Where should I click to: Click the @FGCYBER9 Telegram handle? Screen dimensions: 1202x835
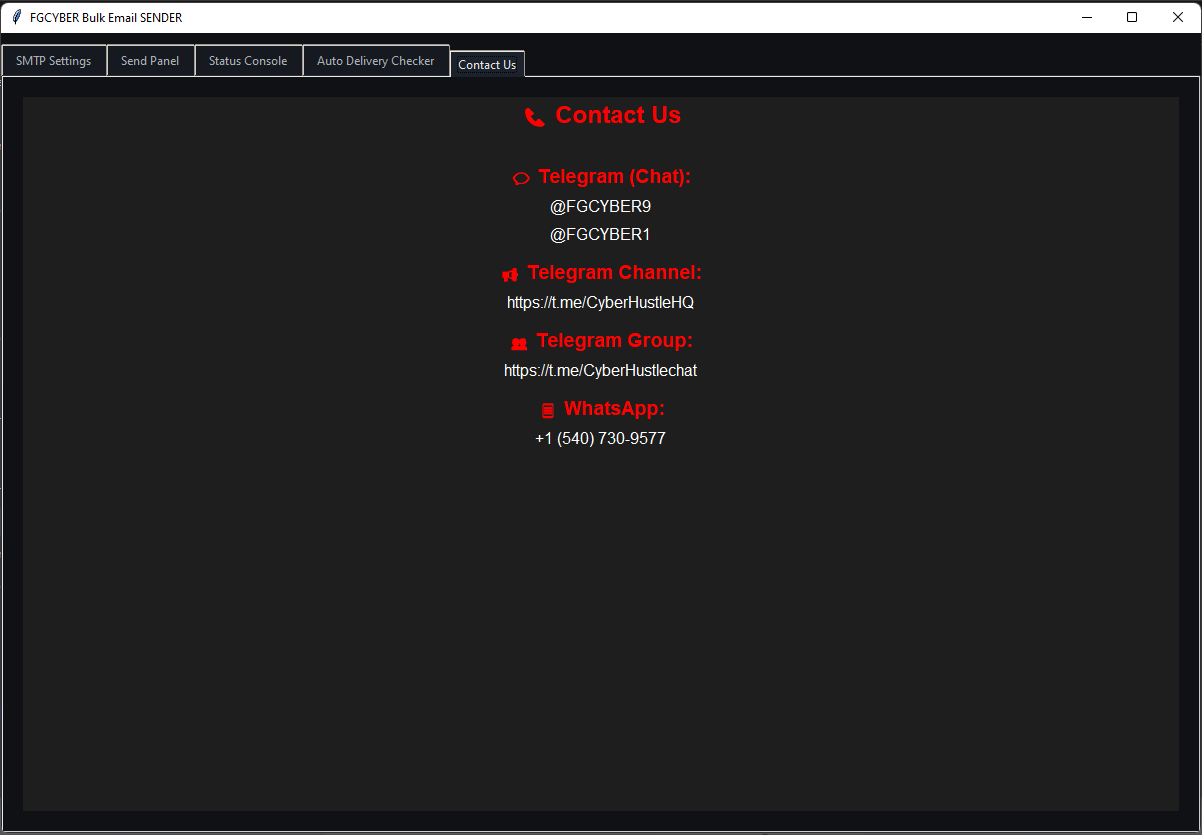point(600,207)
